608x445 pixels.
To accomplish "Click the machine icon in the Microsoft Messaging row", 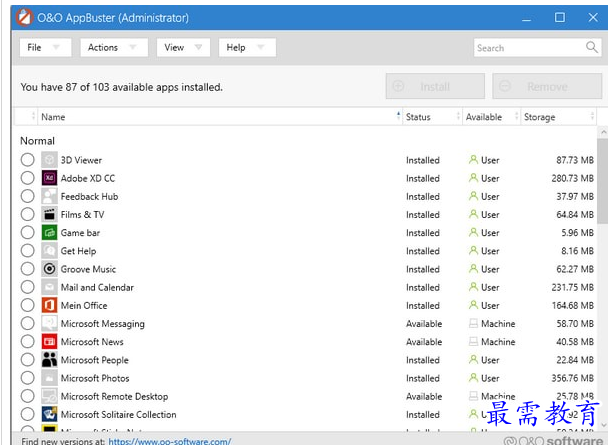I will pyautogui.click(x=473, y=323).
